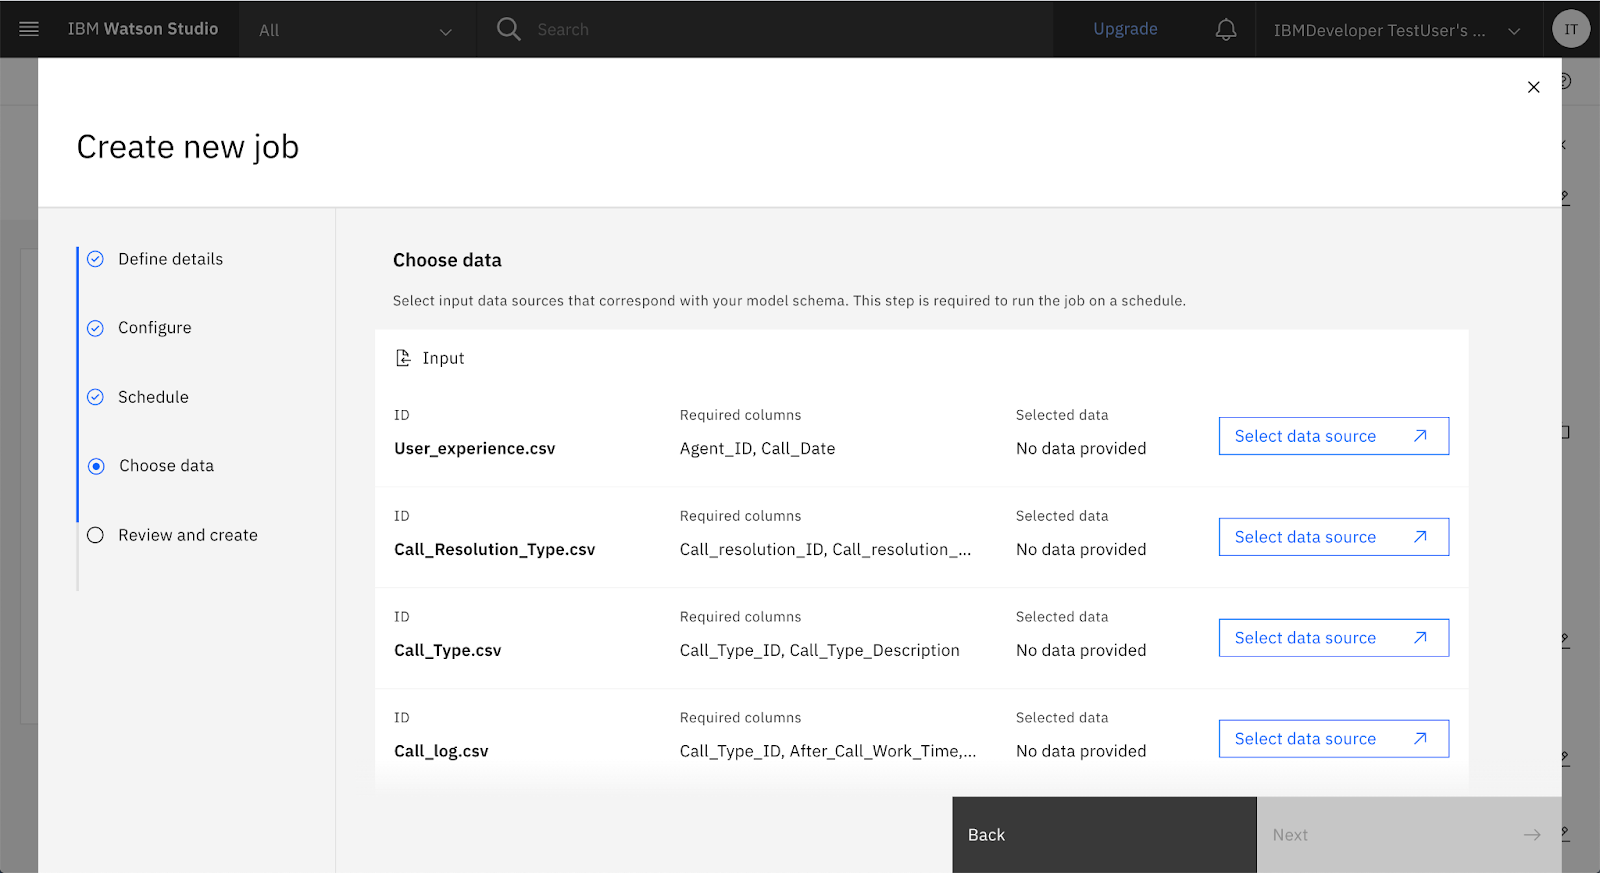Select the Review and create step circle
The image size is (1600, 873).
click(x=96, y=535)
